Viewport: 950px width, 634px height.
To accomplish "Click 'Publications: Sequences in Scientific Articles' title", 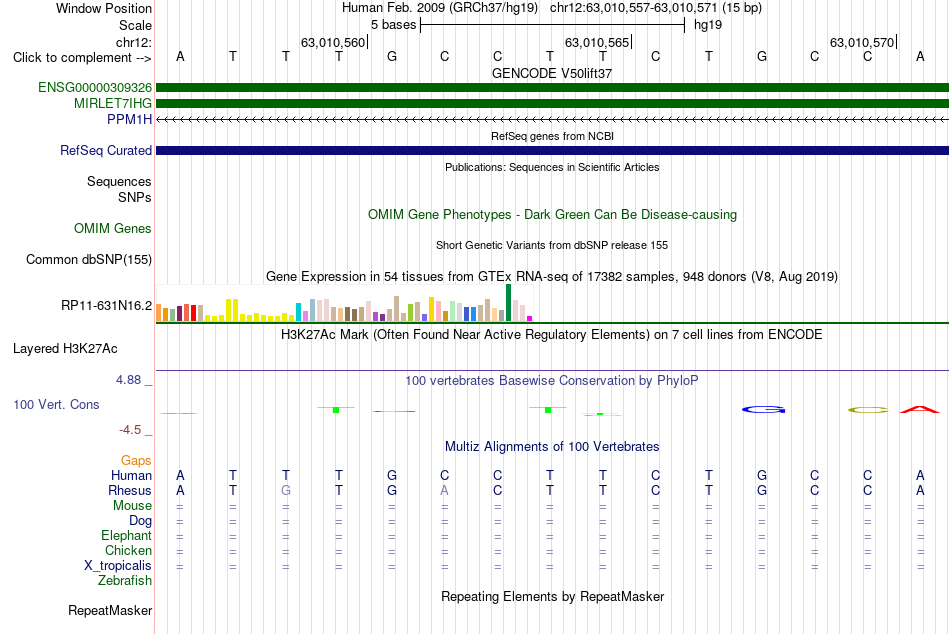I will click(552, 167).
